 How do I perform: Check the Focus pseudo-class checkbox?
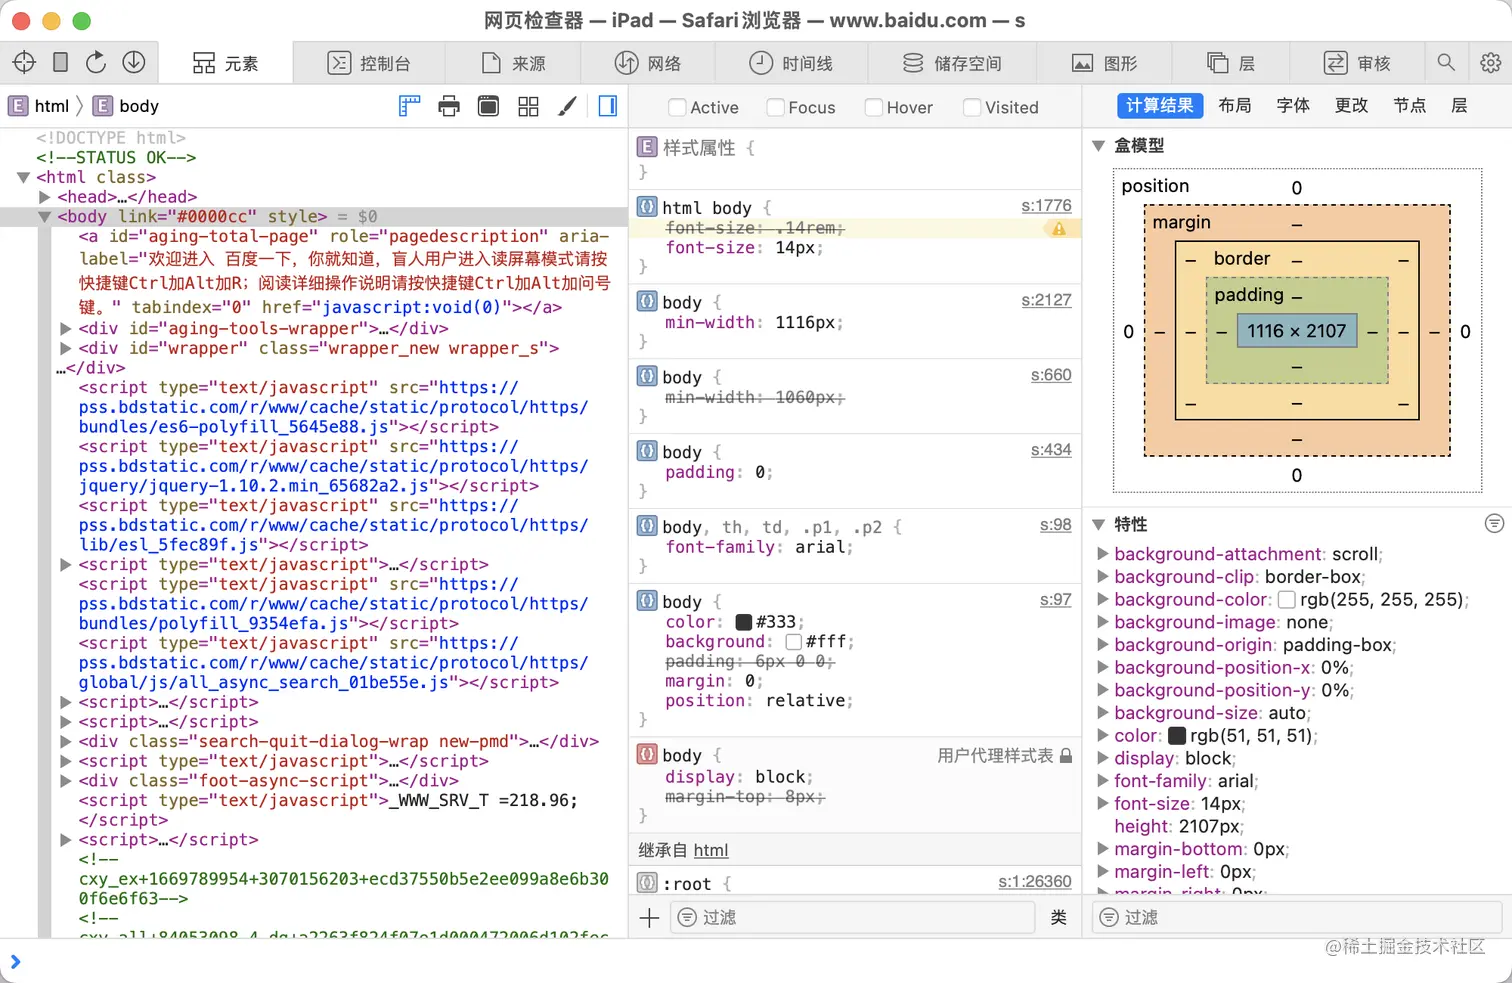(775, 107)
